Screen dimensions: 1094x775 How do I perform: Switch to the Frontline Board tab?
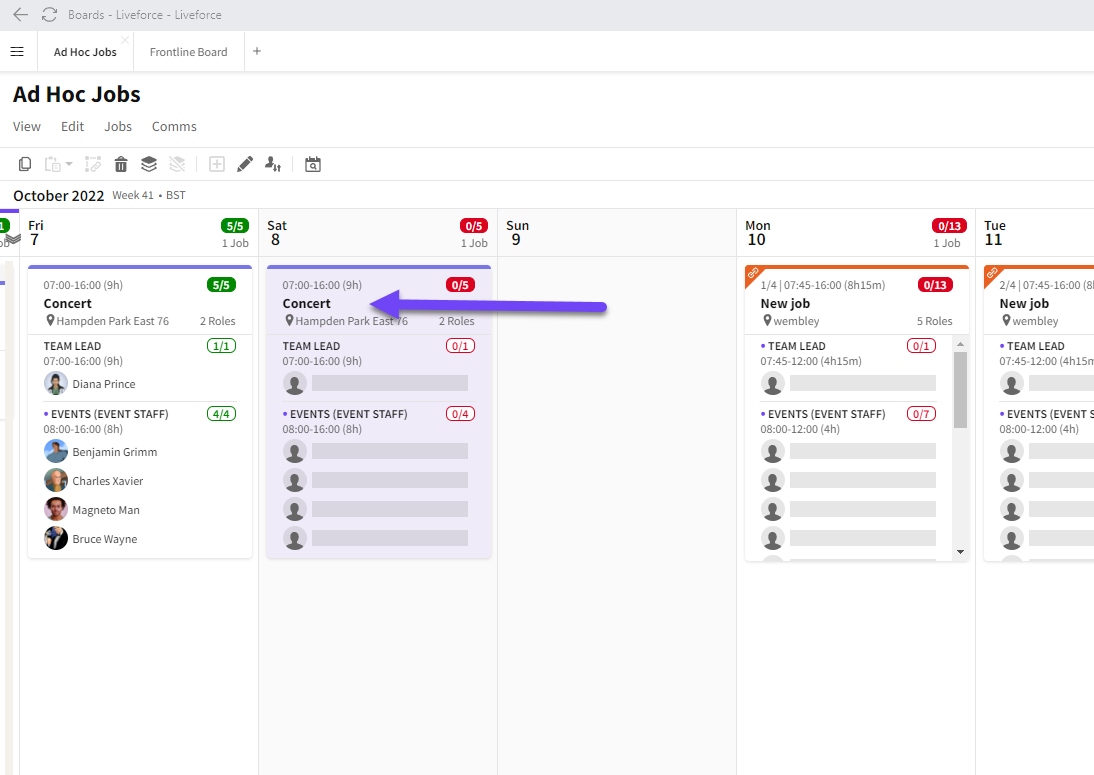188,52
